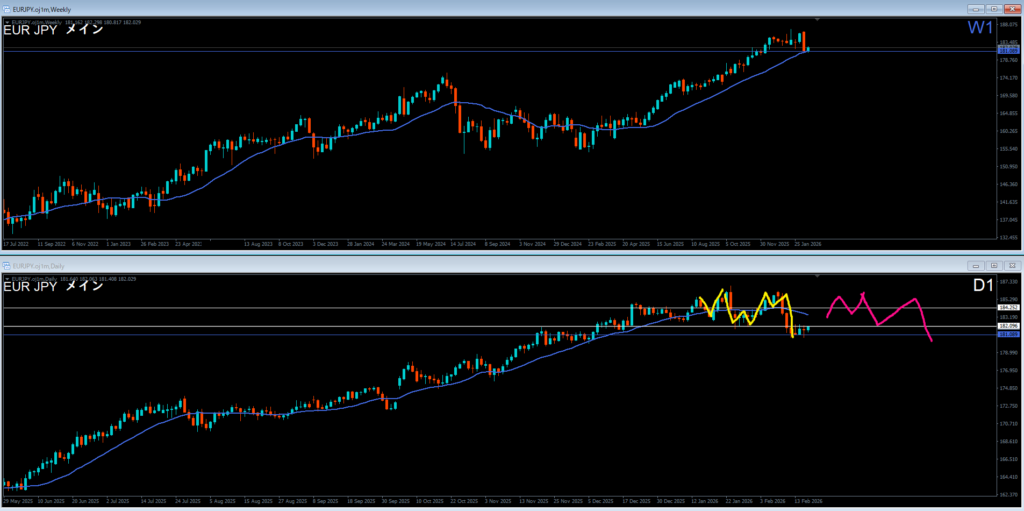
Task: Activate the EURJPY Weekly window title bar
Action: coord(400,8)
